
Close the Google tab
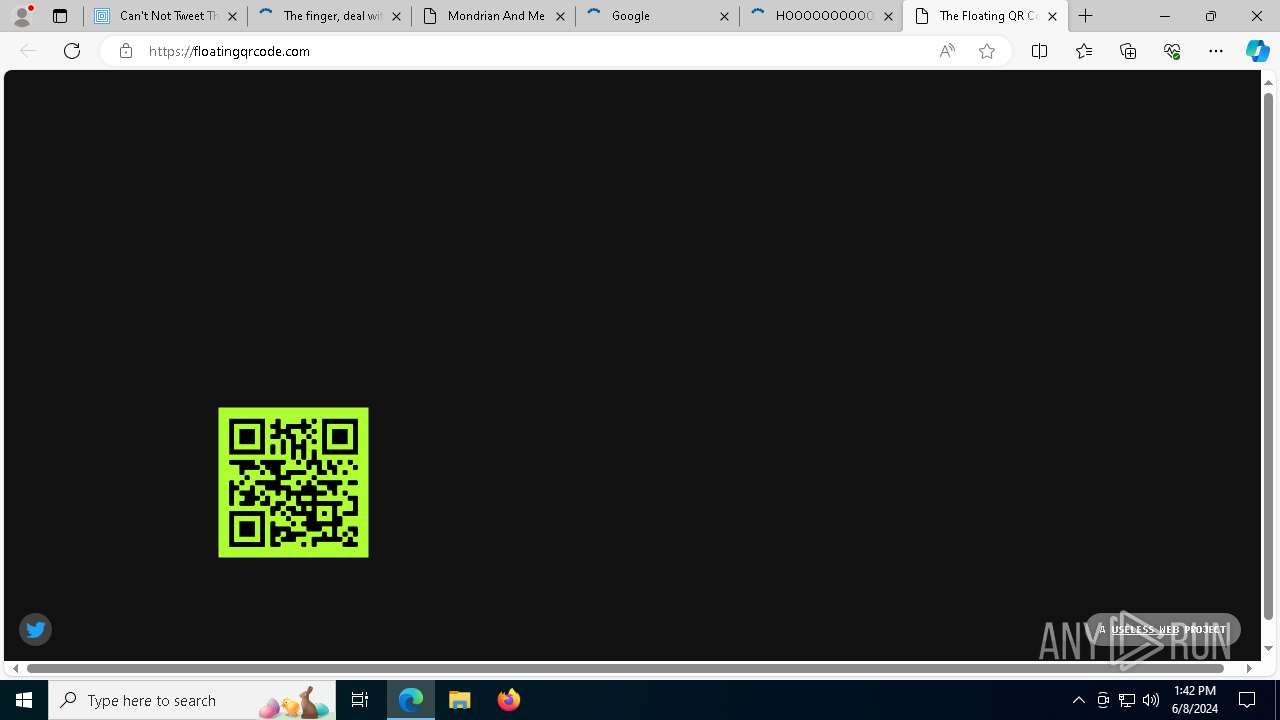(724, 16)
